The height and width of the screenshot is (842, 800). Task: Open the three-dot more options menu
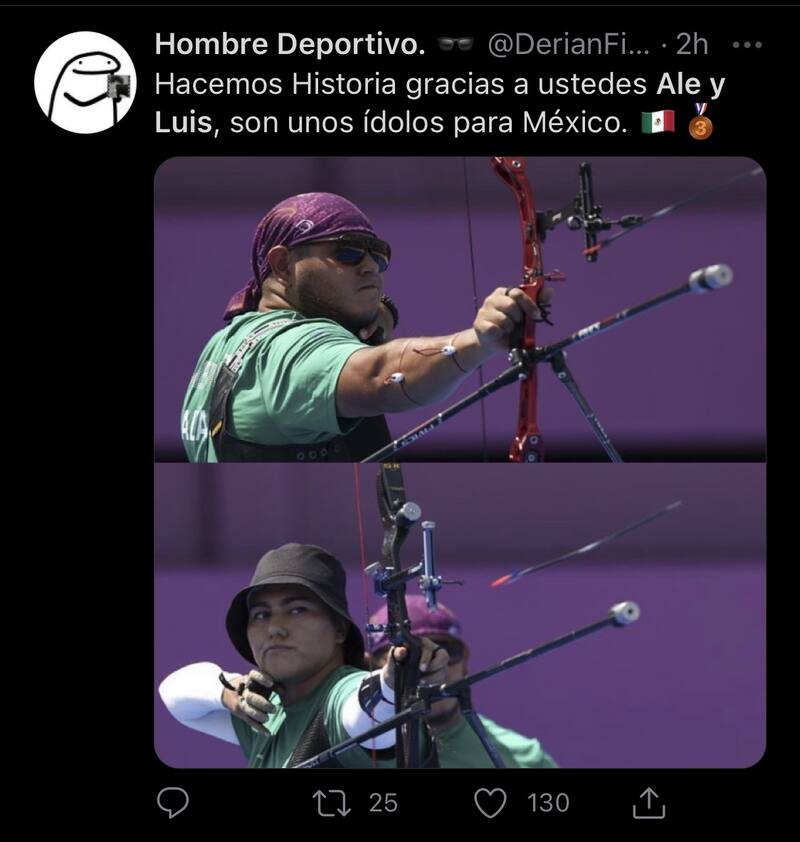(x=748, y=45)
